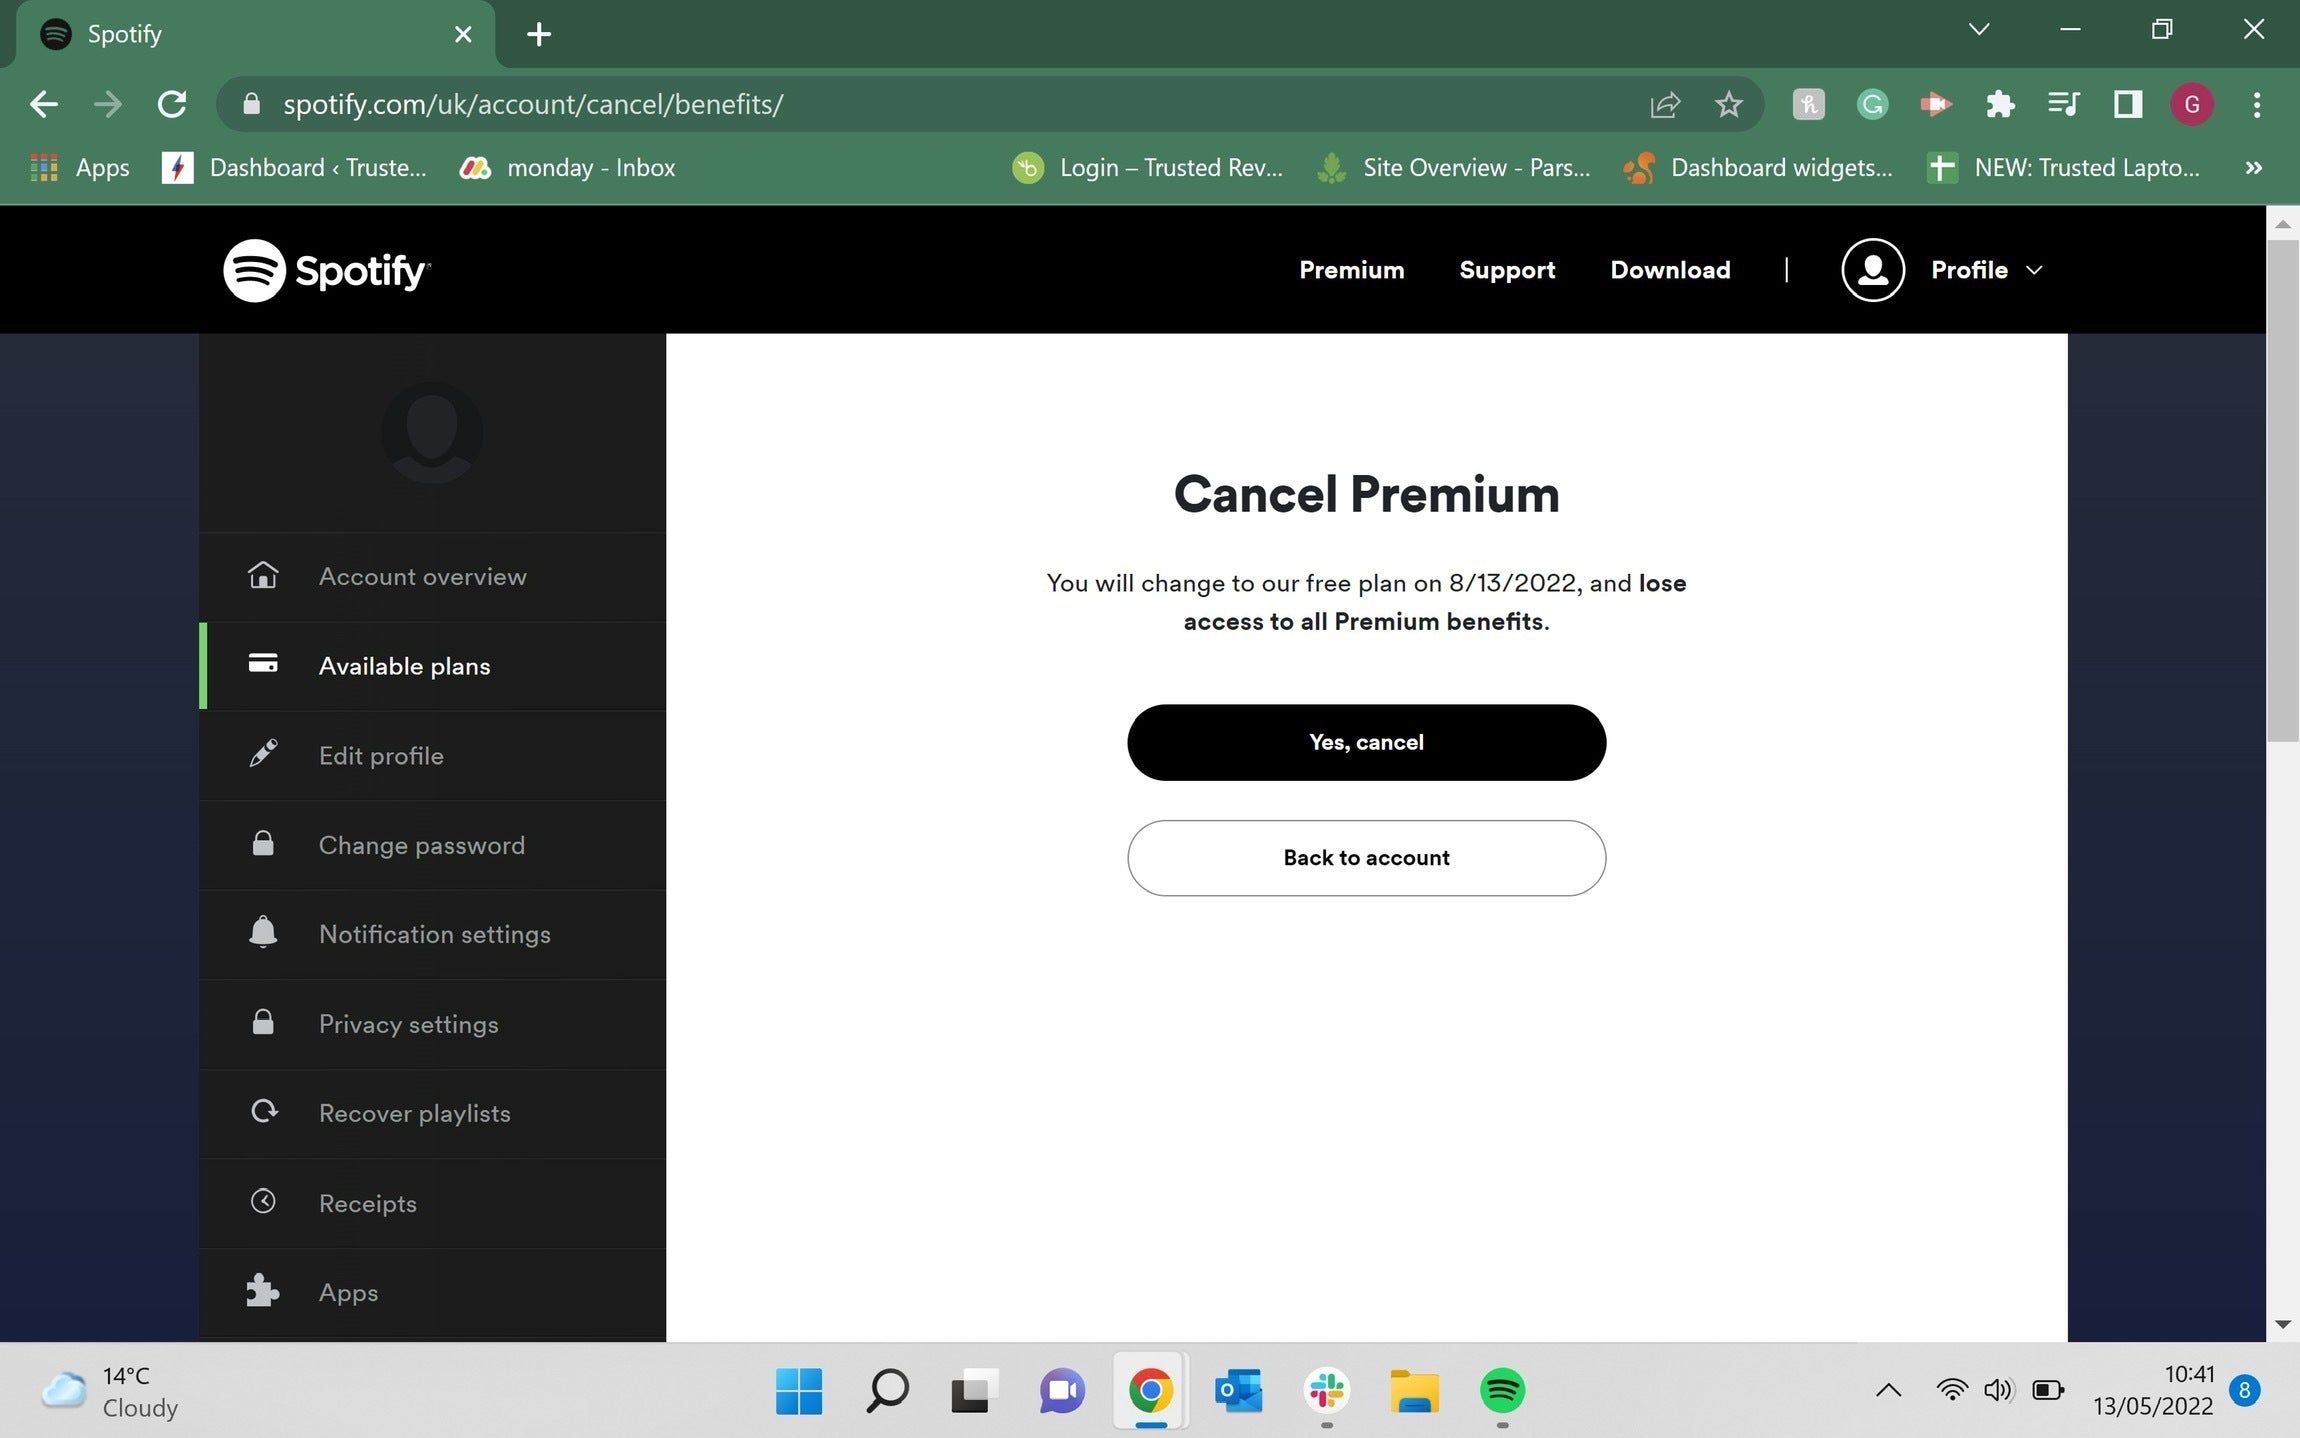Screen dimensions: 2300x1438
Task: Open the Chrome three-dot menu
Action: click(x=2257, y=104)
